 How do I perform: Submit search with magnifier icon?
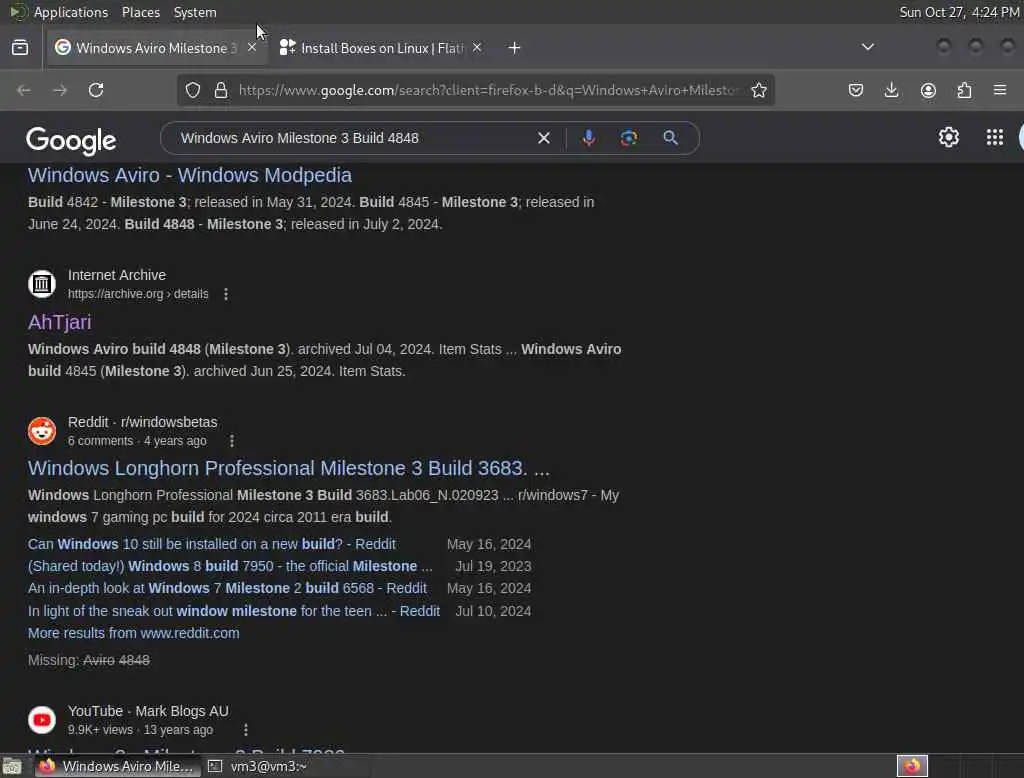[670, 138]
